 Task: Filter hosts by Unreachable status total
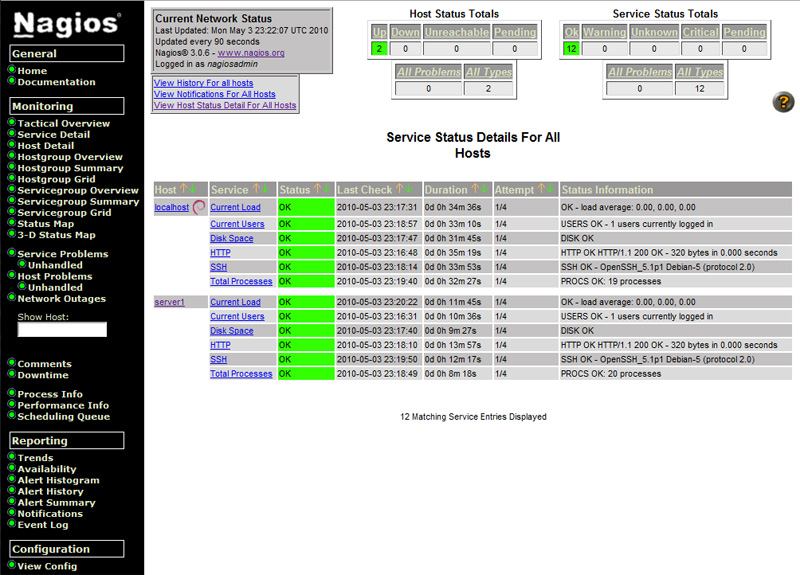point(455,32)
